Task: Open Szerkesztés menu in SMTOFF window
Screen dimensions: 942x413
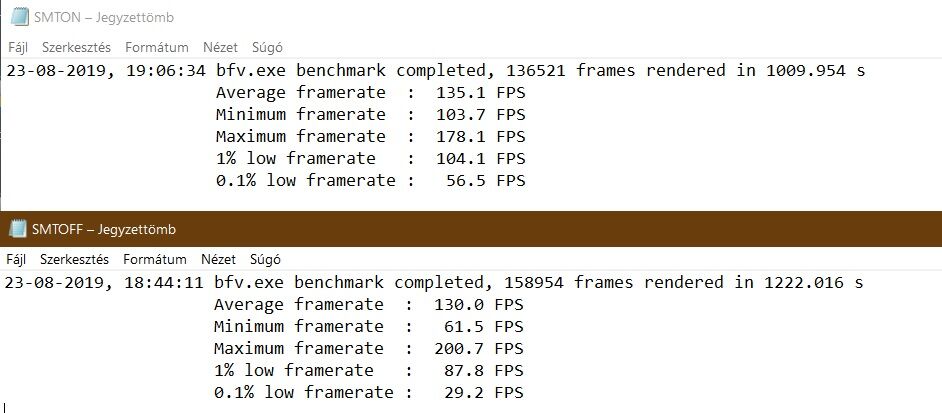Action: point(74,260)
